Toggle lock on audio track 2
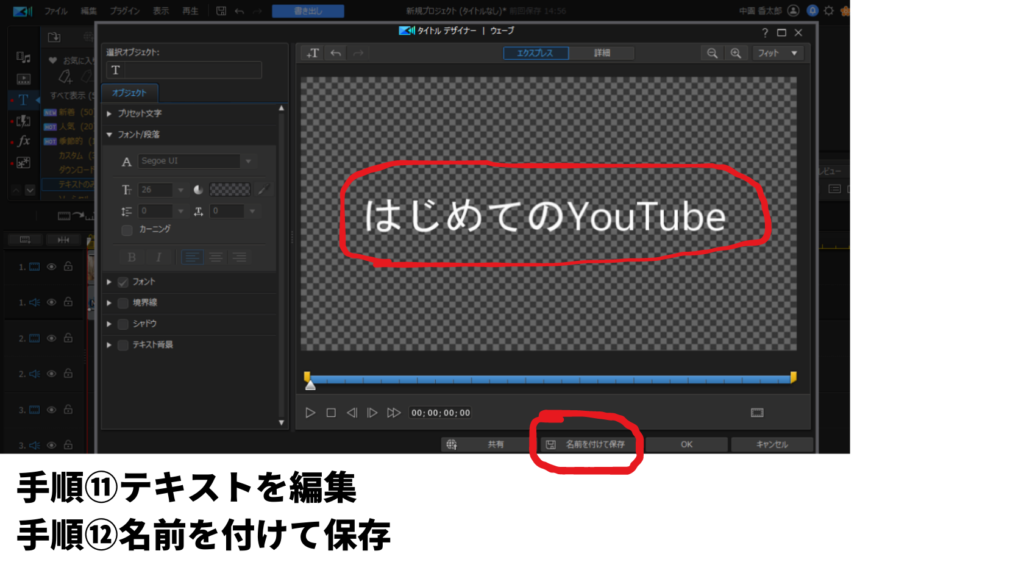The image size is (1024, 576). click(68, 374)
